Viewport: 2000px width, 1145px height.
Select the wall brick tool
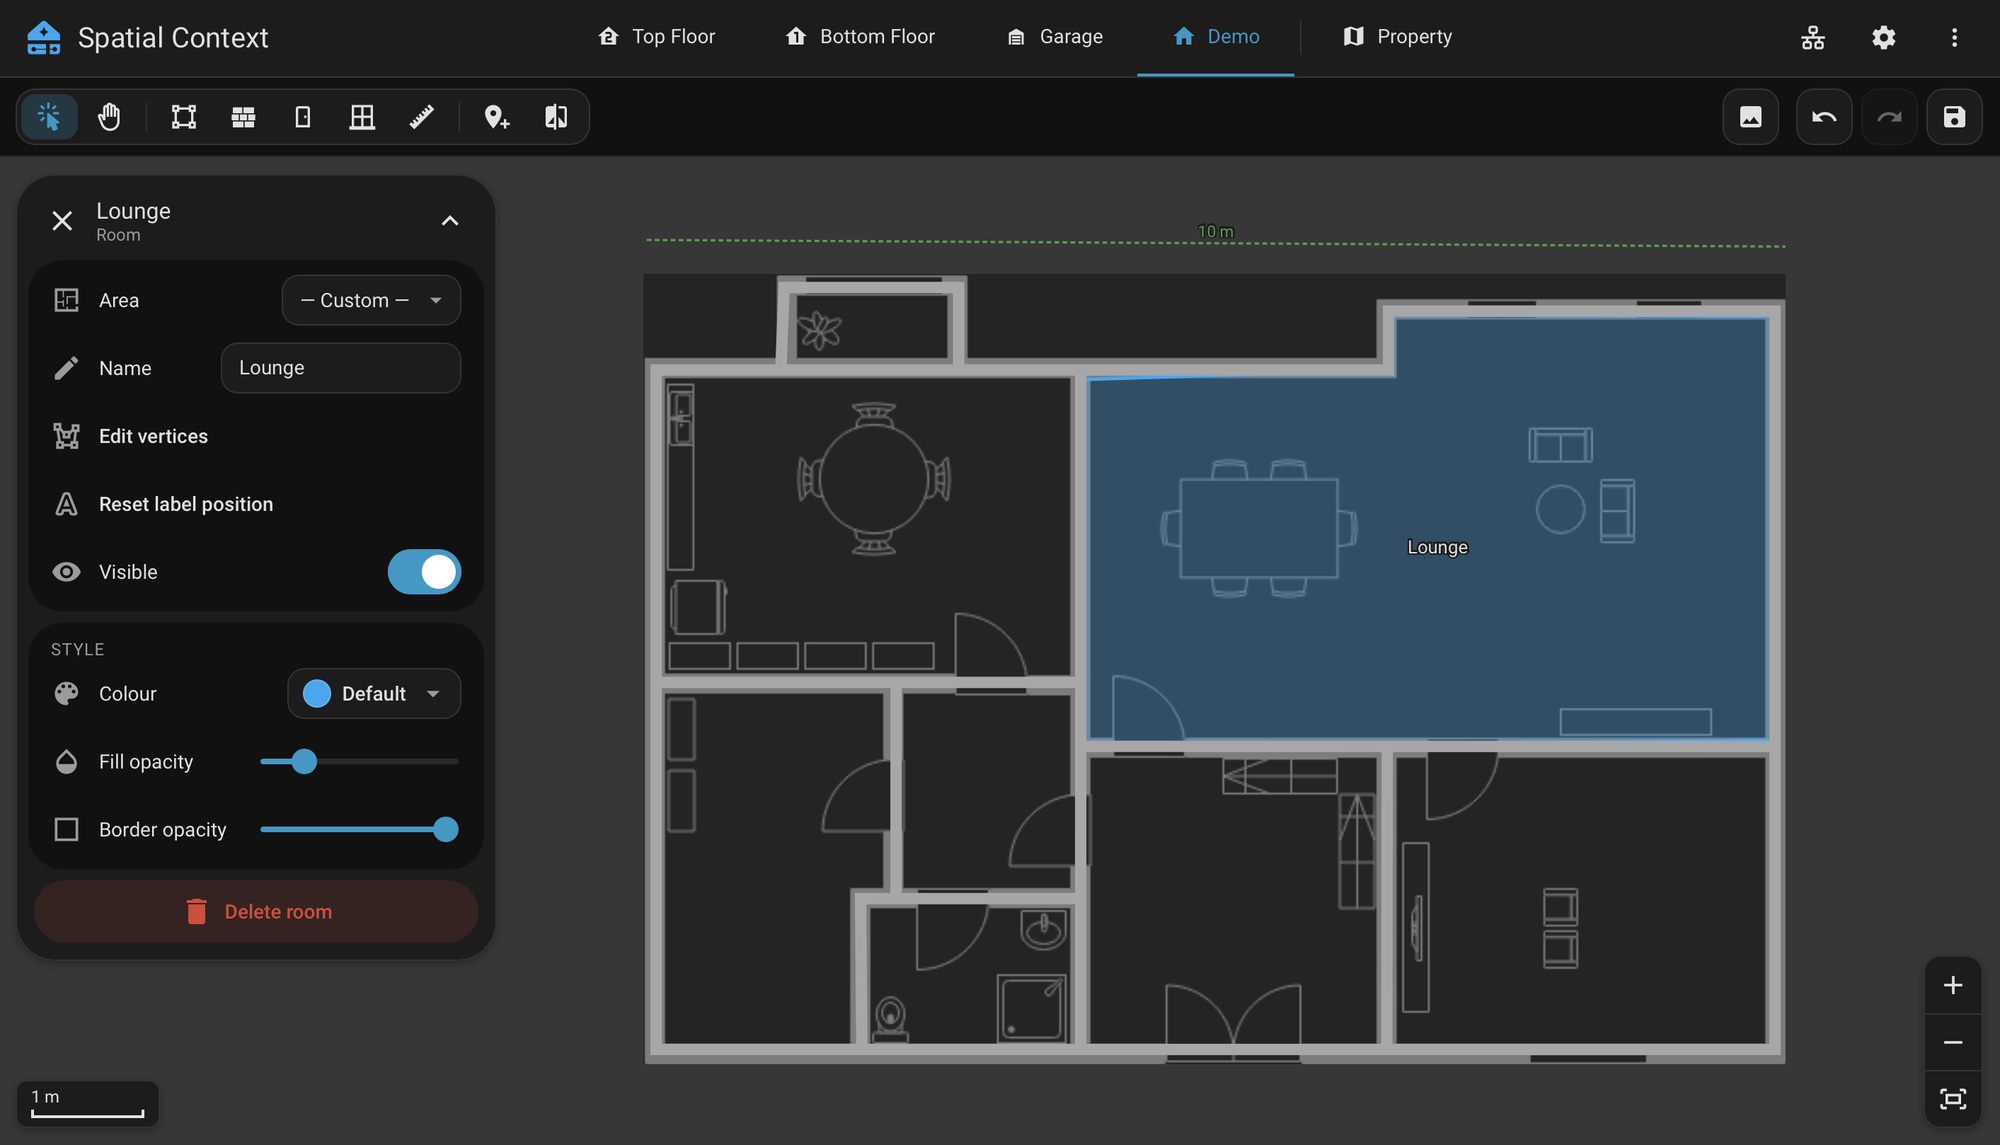[243, 117]
